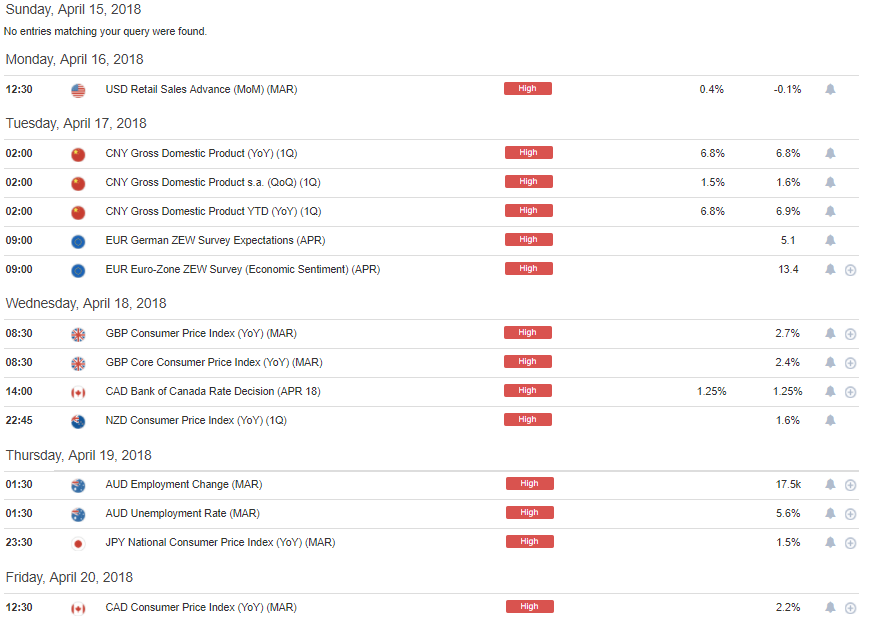Toggle alert bell for USD Retail Sales Advance

[830, 90]
